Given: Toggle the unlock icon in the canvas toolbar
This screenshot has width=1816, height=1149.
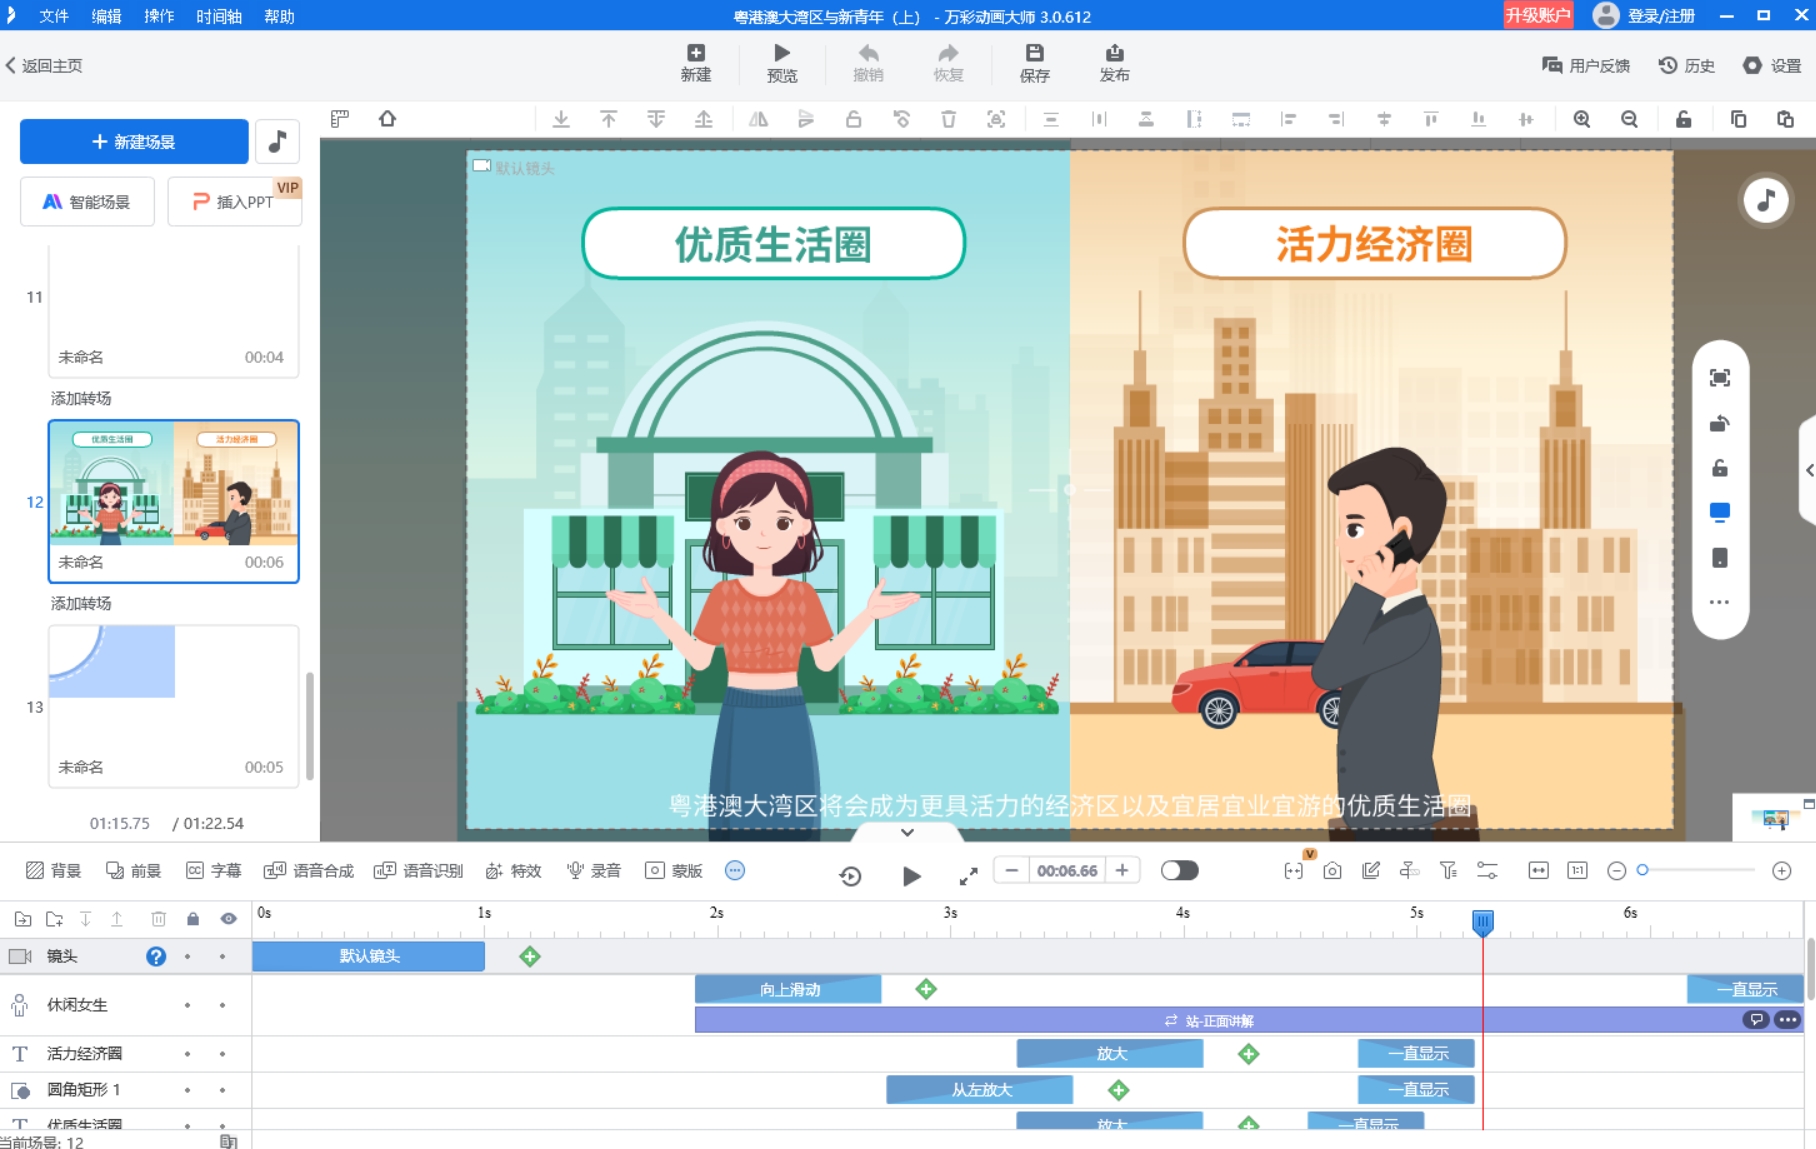Looking at the screenshot, I should pyautogui.click(x=1683, y=119).
